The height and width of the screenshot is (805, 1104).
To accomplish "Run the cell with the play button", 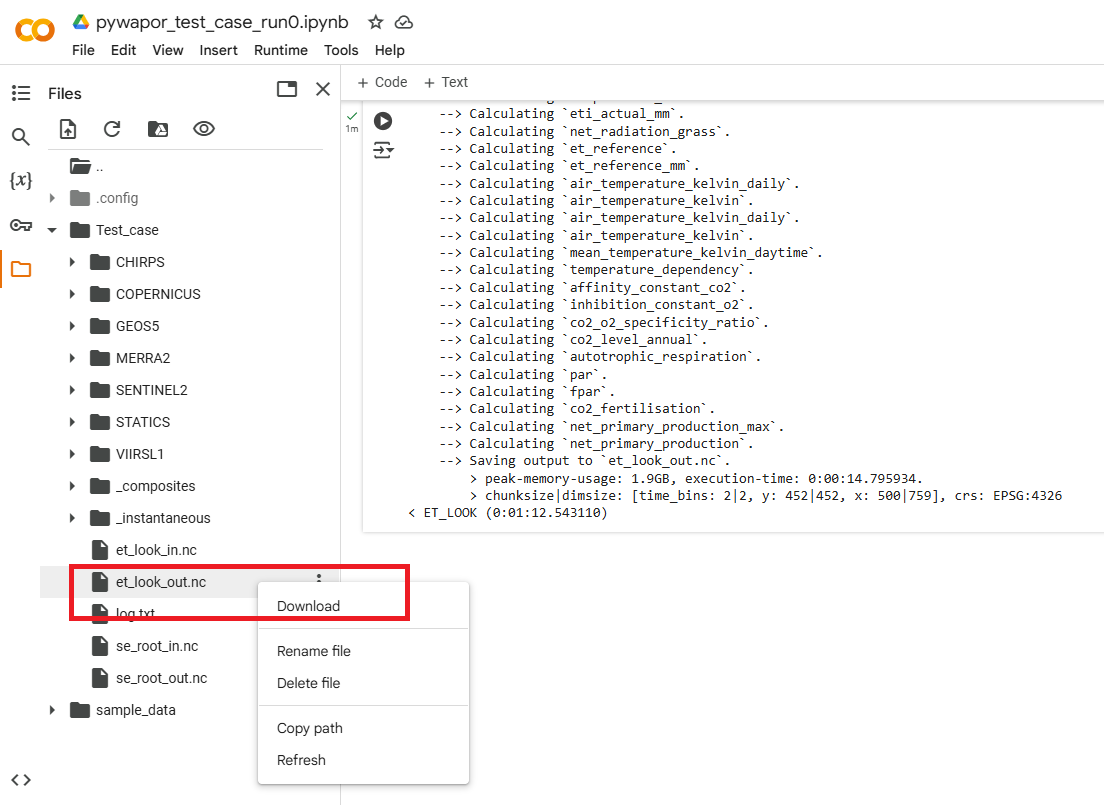I will [x=383, y=121].
